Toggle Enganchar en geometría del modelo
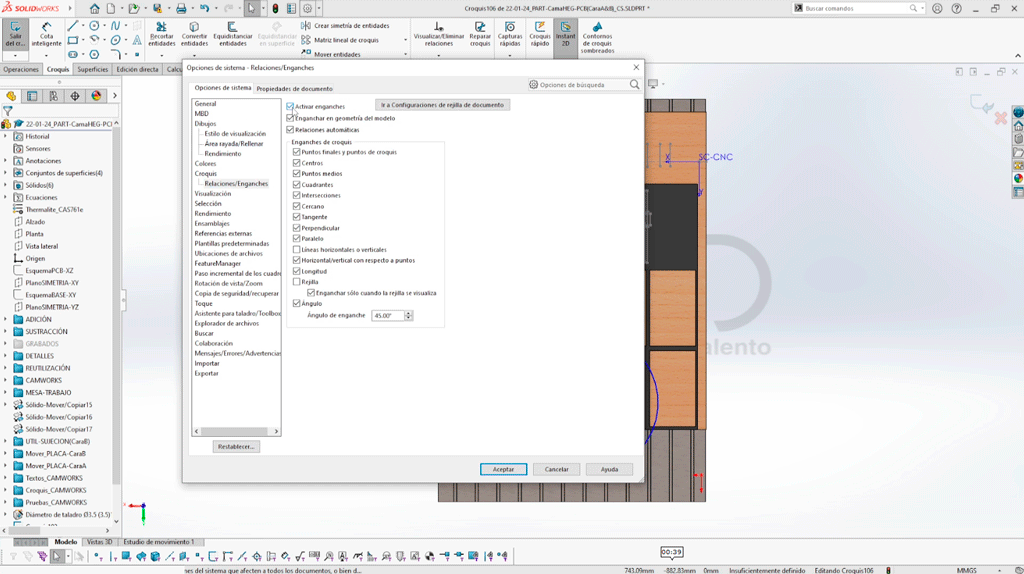 [x=290, y=118]
